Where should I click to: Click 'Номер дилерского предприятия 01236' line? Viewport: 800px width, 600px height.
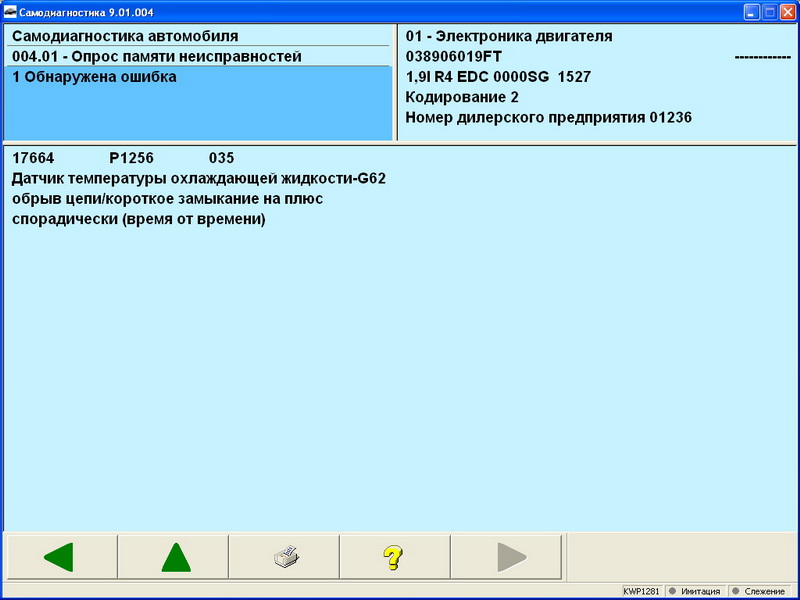tap(548, 117)
